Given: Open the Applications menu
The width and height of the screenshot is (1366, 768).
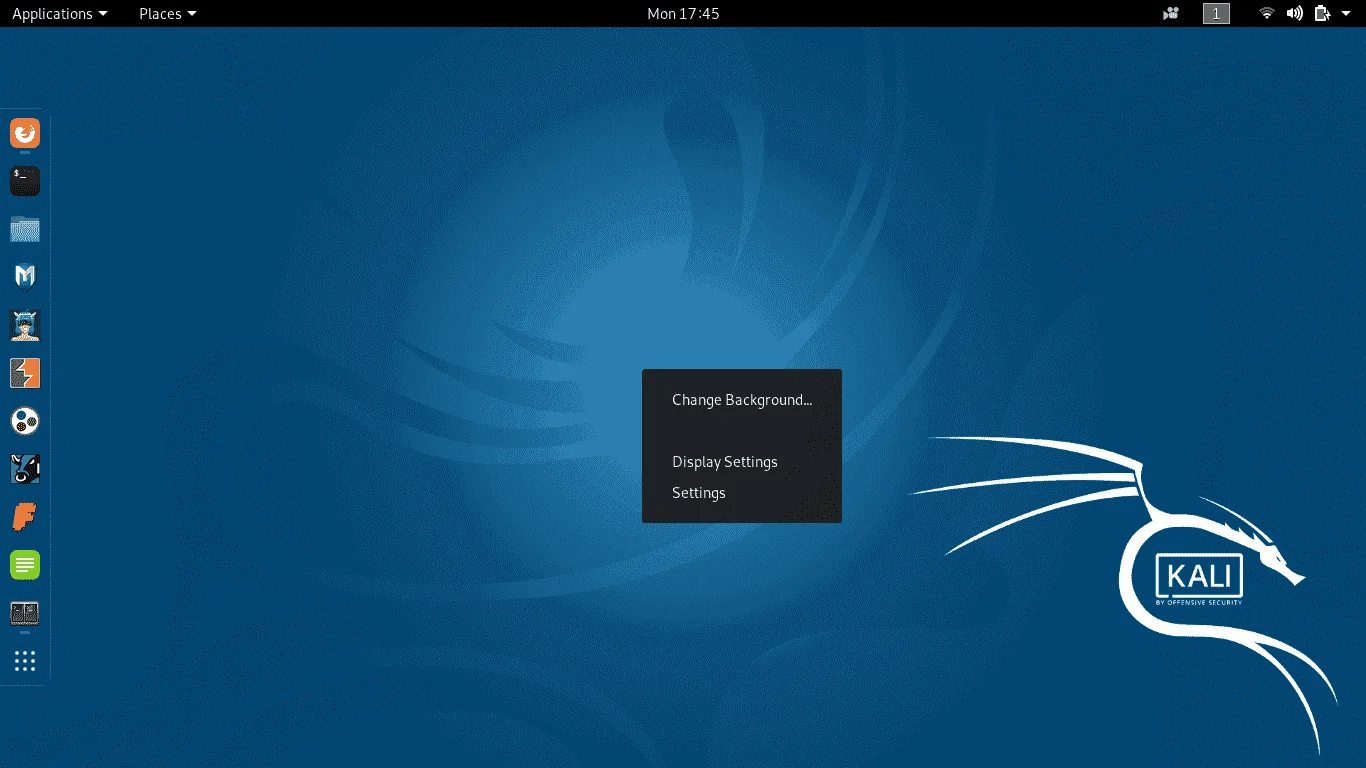Looking at the screenshot, I should click(59, 14).
